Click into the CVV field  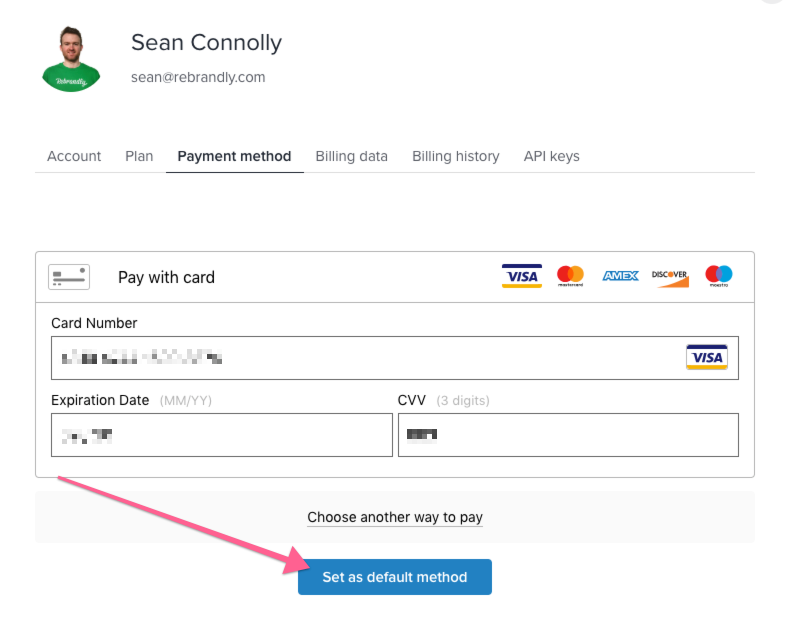[x=568, y=435]
